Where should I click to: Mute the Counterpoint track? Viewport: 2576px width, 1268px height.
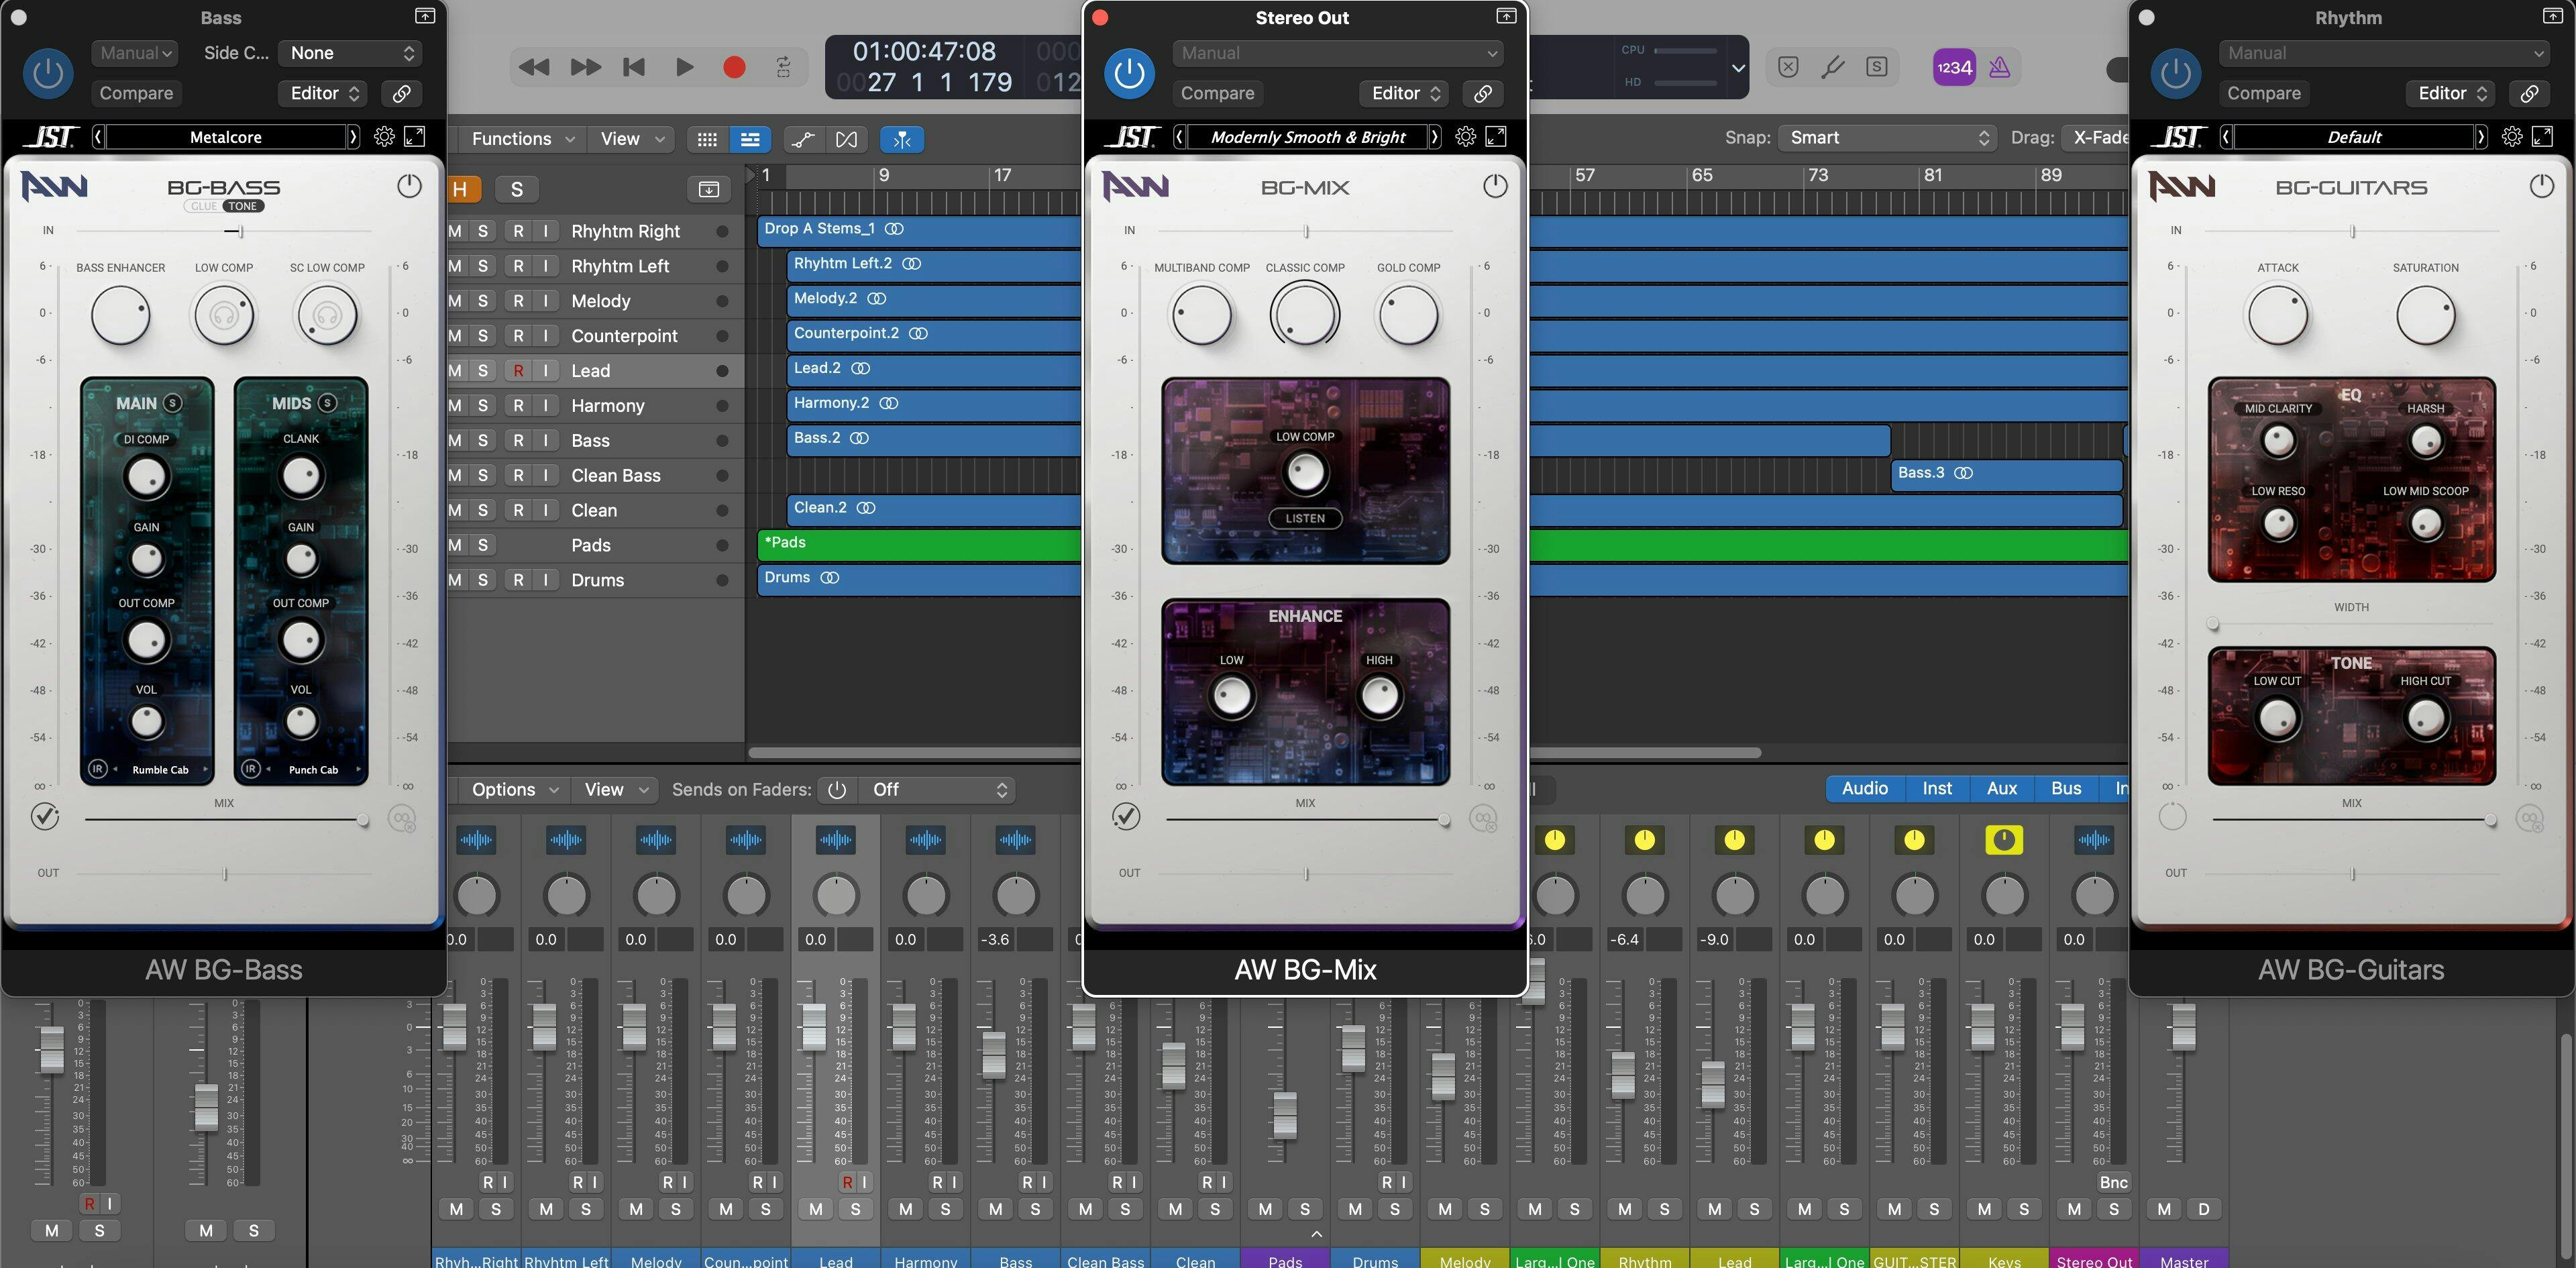[x=456, y=336]
